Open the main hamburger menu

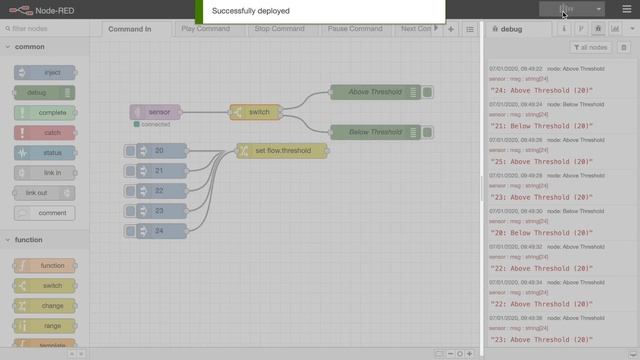627,9
